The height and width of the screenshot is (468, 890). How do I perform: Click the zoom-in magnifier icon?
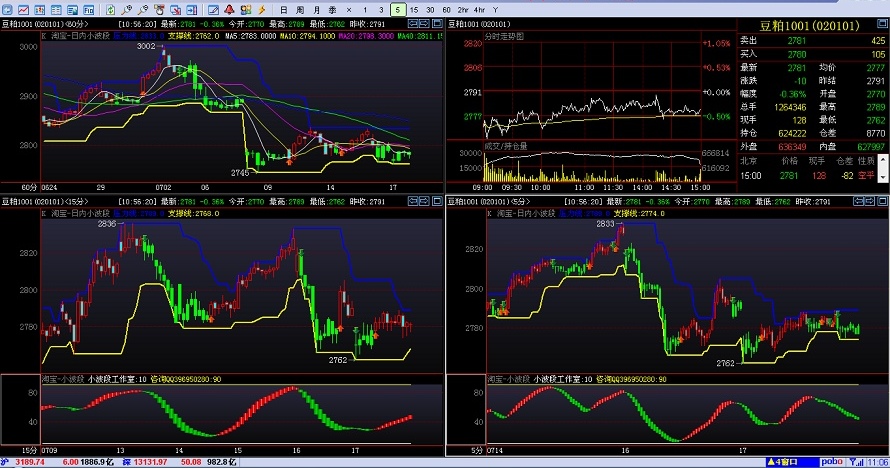coord(127,10)
